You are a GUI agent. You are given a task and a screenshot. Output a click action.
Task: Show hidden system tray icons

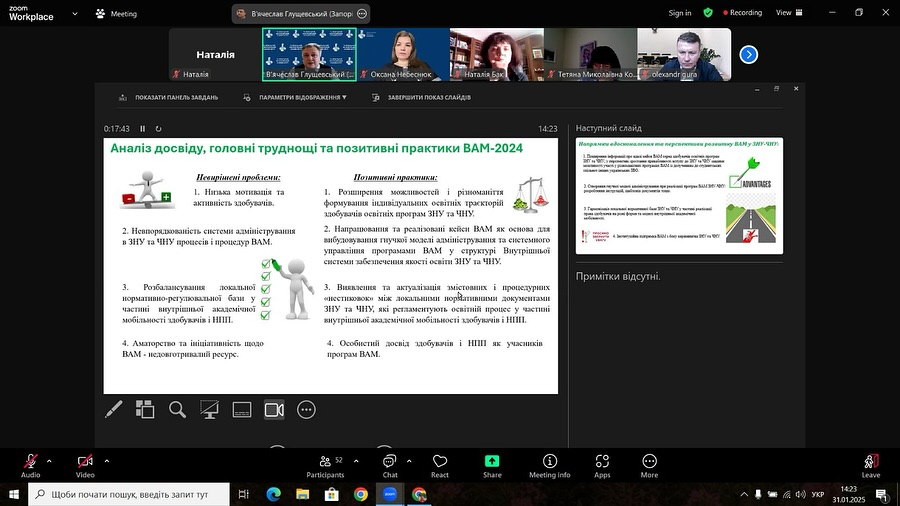point(744,494)
